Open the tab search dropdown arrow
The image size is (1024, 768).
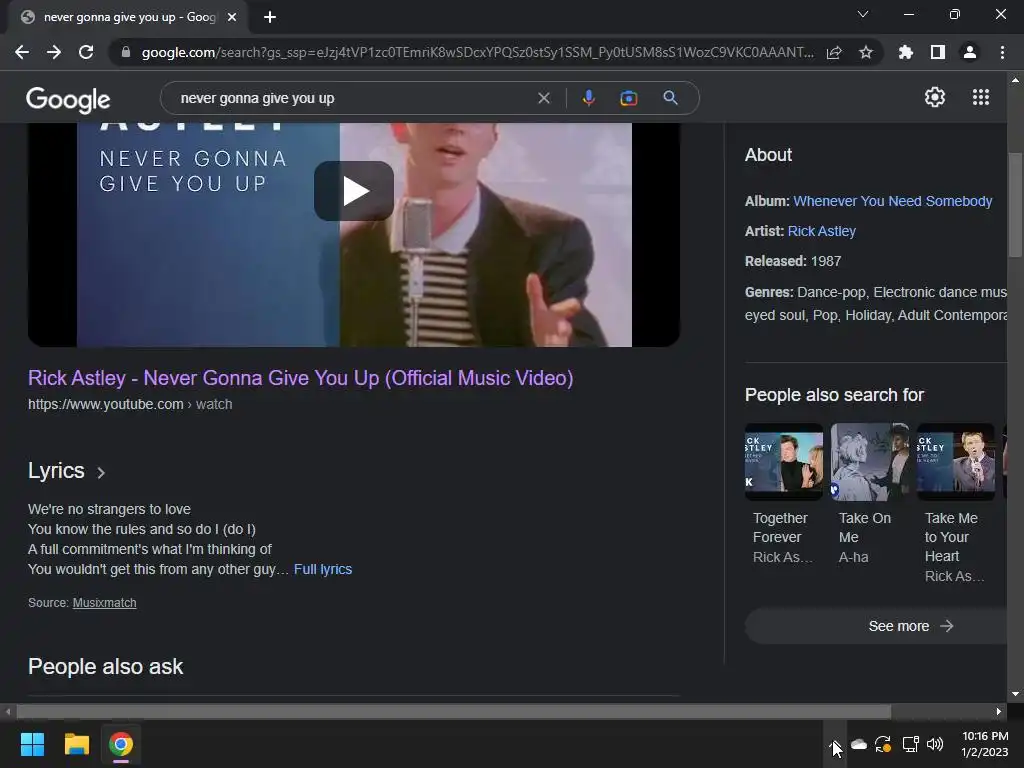pyautogui.click(x=863, y=14)
